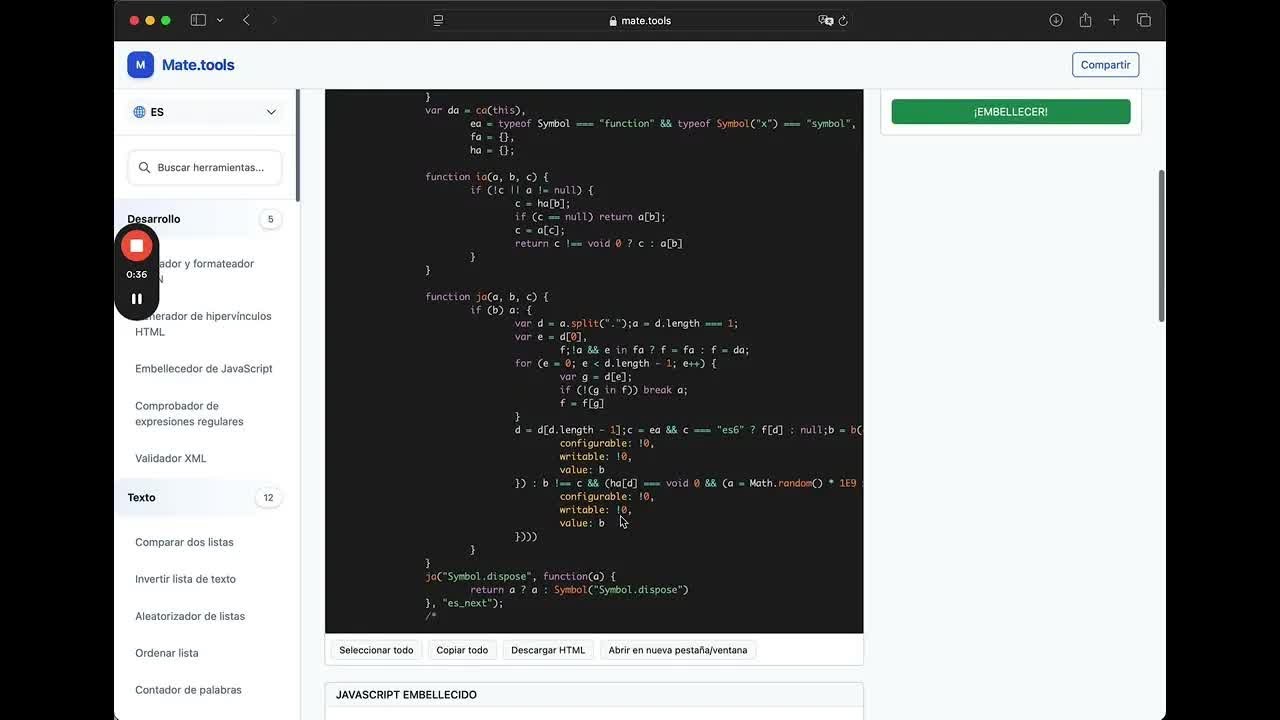This screenshot has height=720, width=1280.
Task: Click the search magnifier icon
Action: click(145, 168)
